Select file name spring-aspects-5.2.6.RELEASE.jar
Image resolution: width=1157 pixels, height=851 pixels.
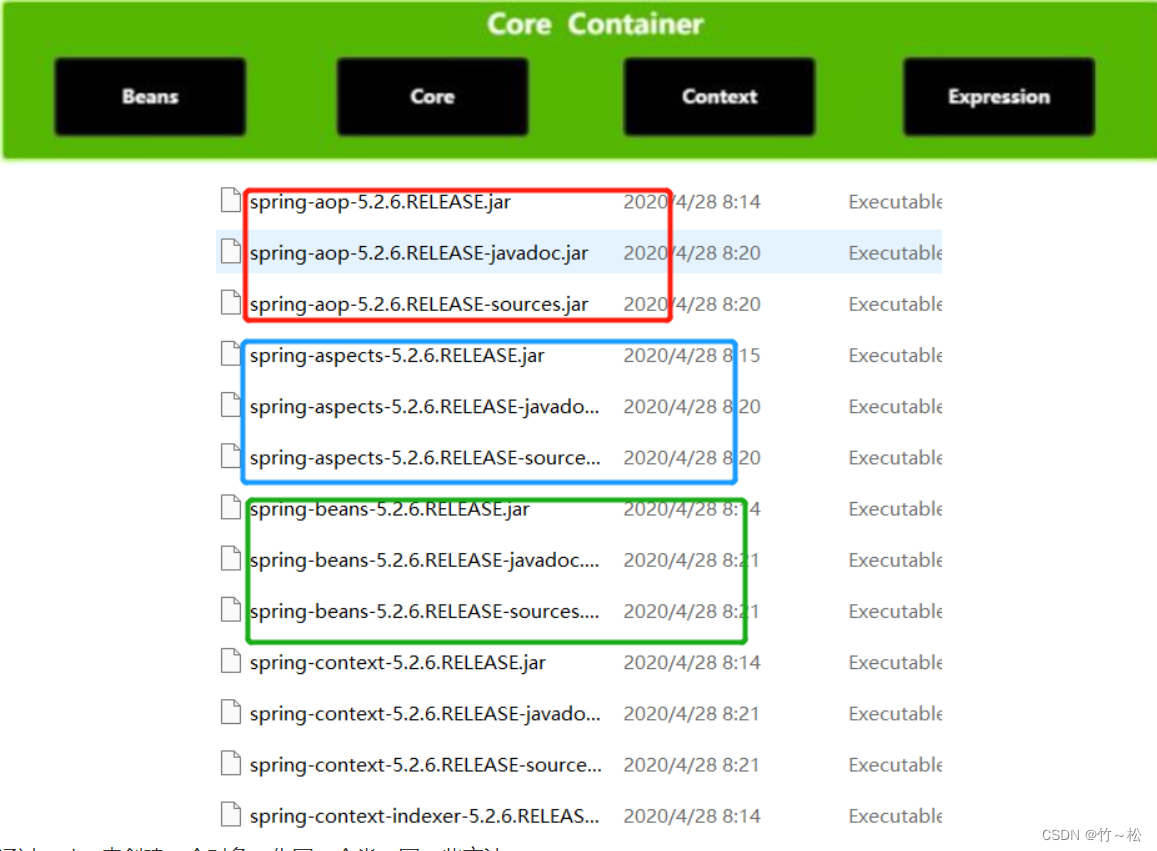click(397, 356)
